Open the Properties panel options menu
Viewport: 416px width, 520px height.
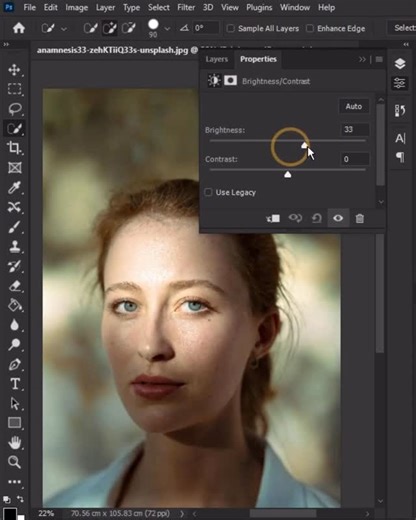click(x=379, y=59)
